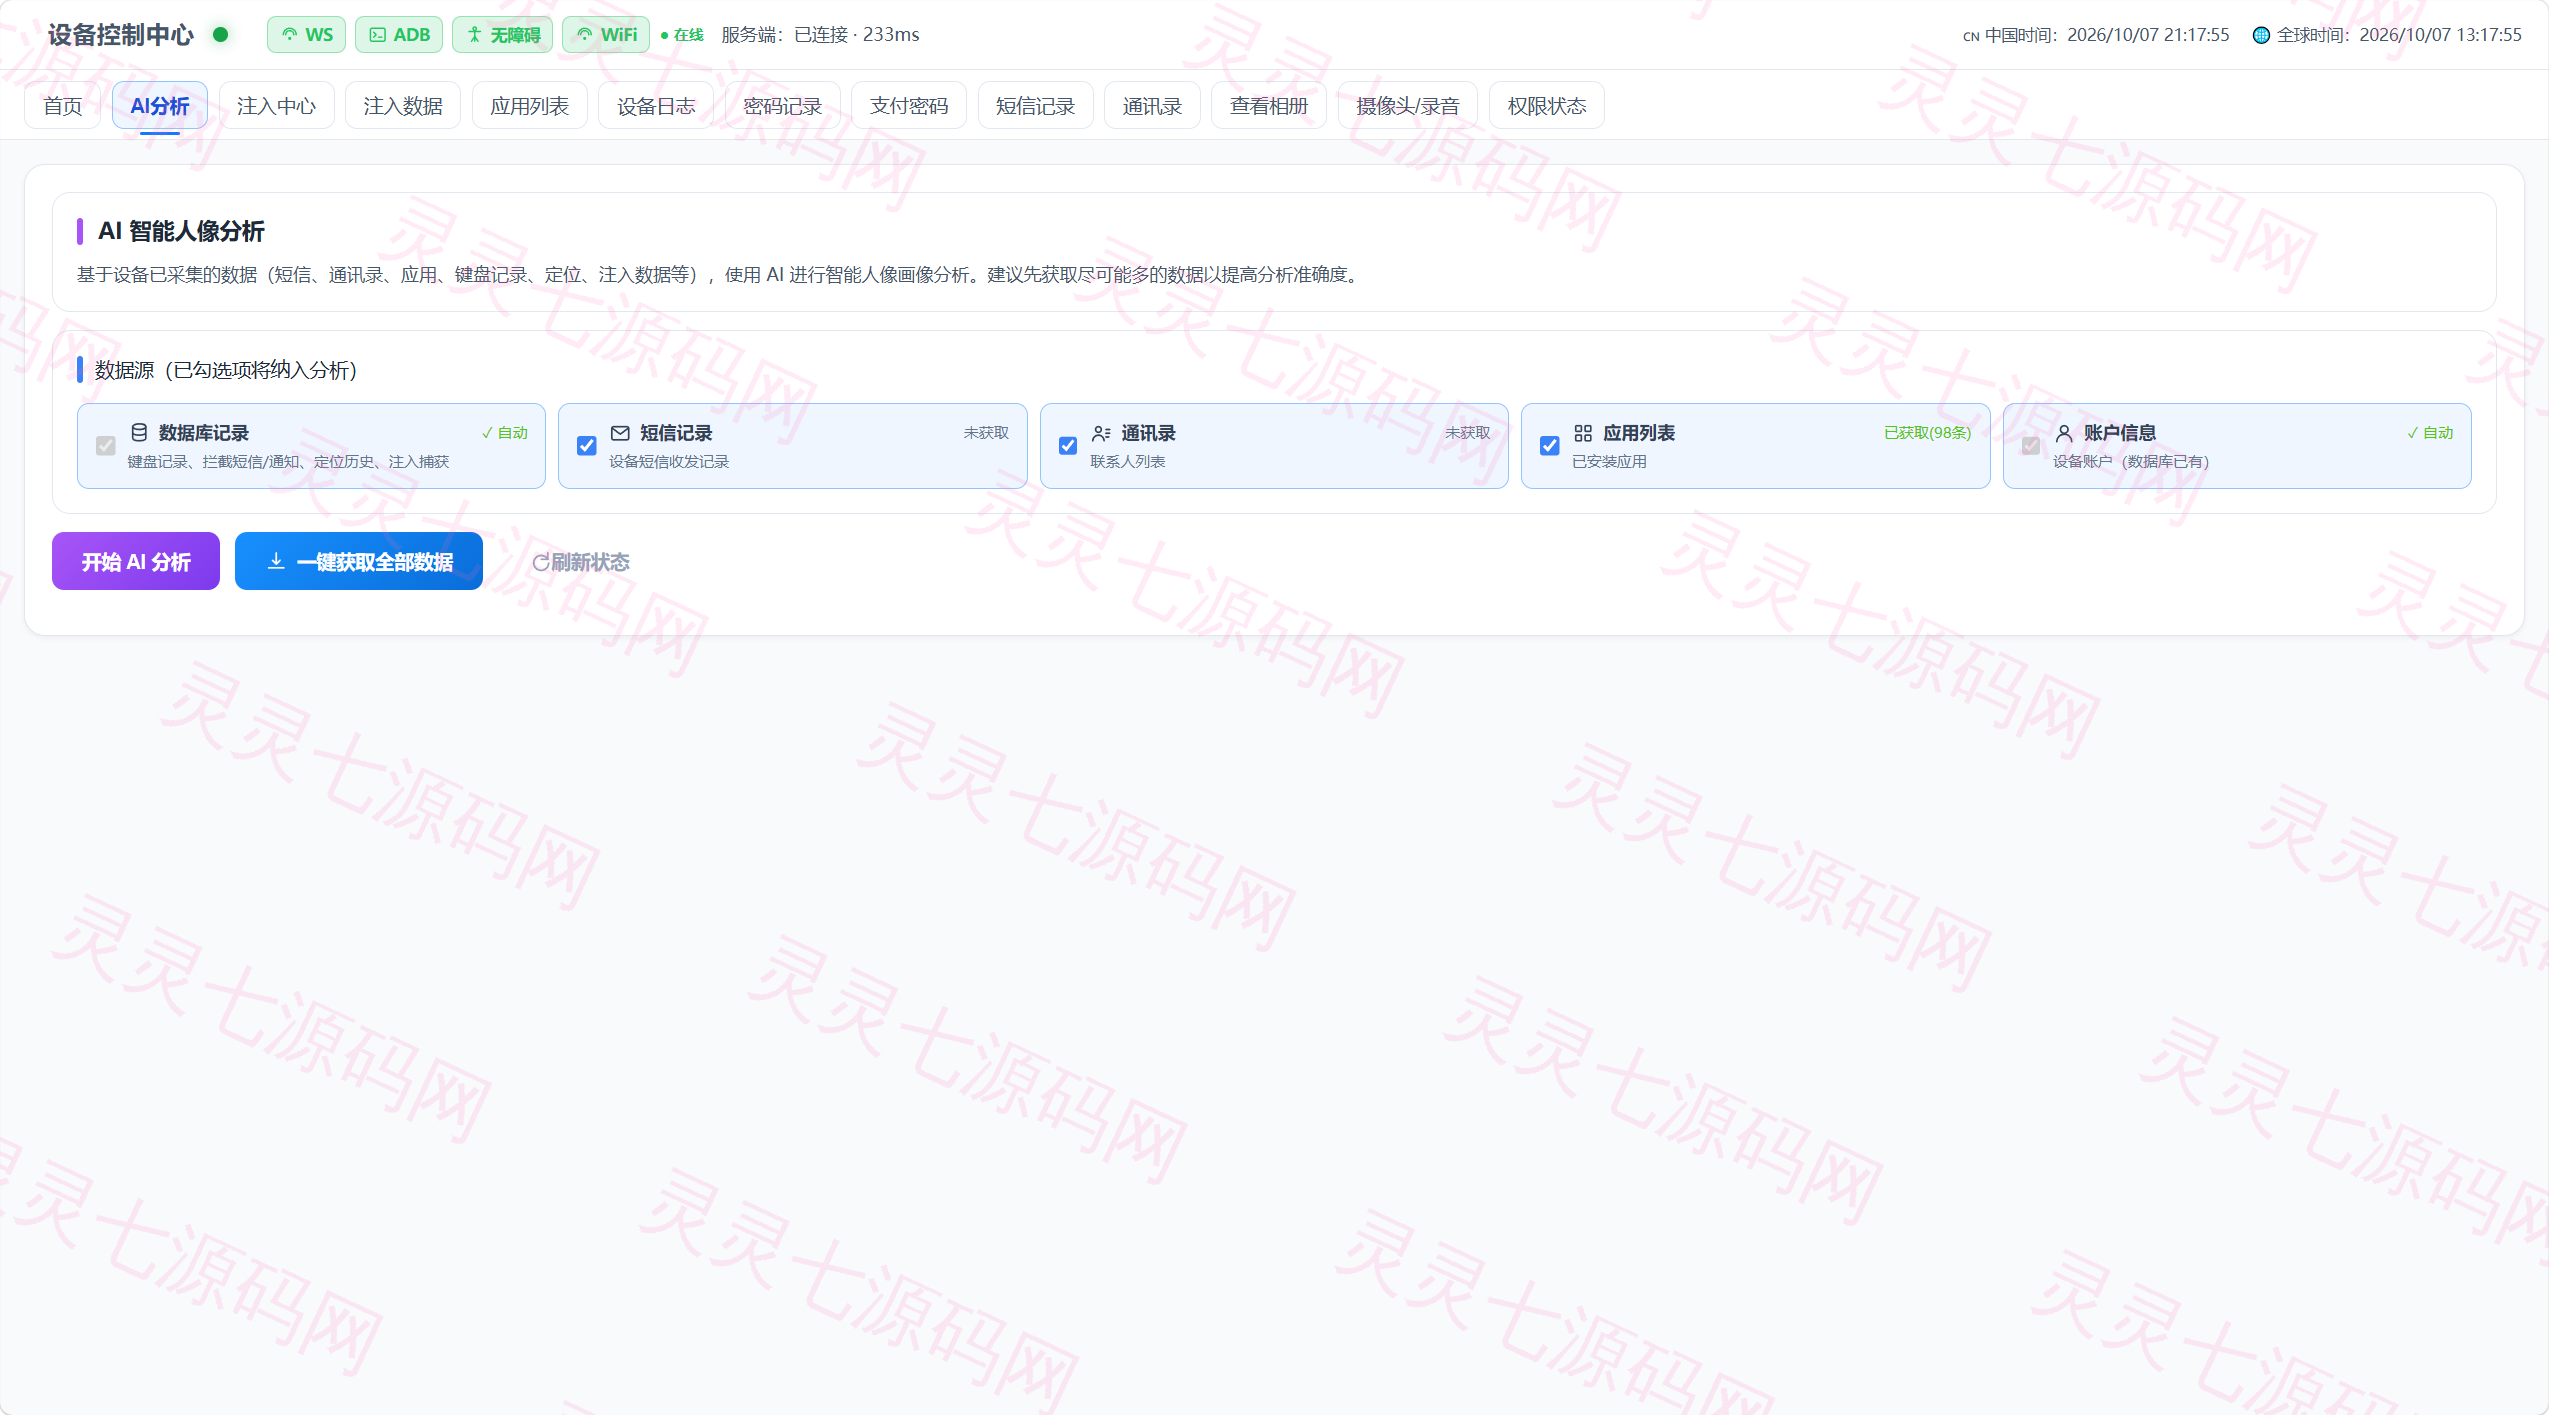Open the 支付密码 tab
2549x1415 pixels.
[909, 106]
